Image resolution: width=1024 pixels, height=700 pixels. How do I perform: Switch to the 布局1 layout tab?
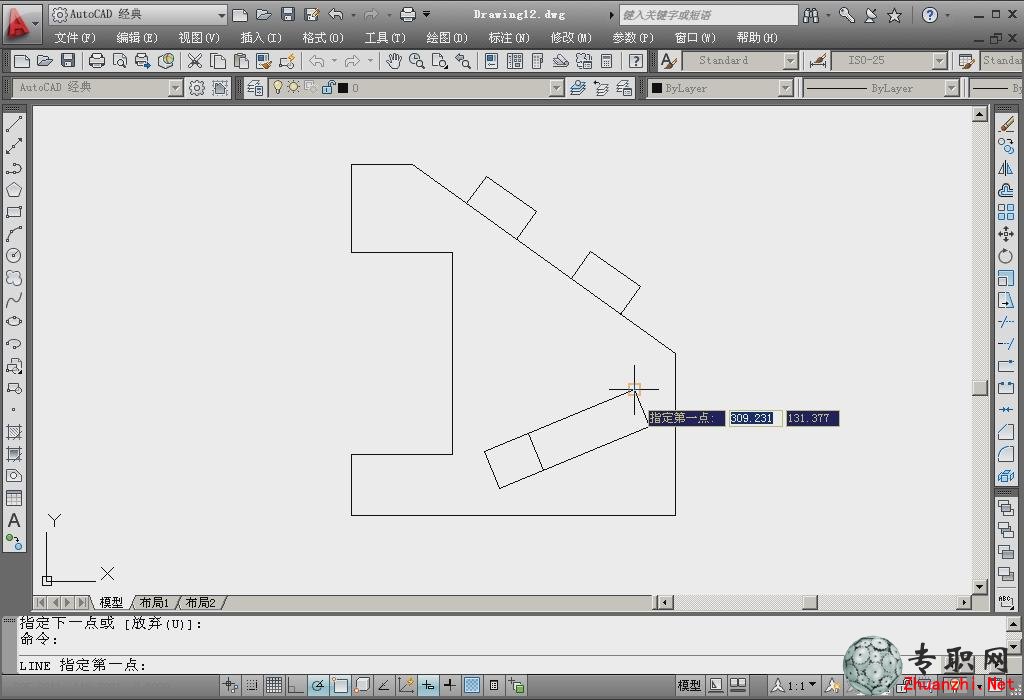(154, 602)
